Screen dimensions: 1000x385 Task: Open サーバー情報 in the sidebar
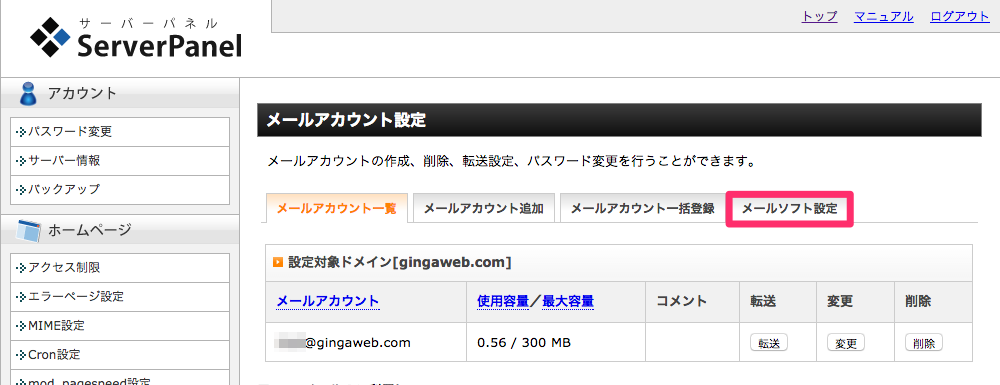(x=120, y=161)
